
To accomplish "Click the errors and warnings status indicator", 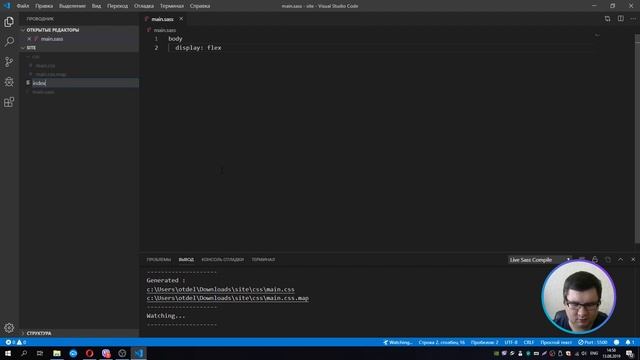I will click(16, 342).
